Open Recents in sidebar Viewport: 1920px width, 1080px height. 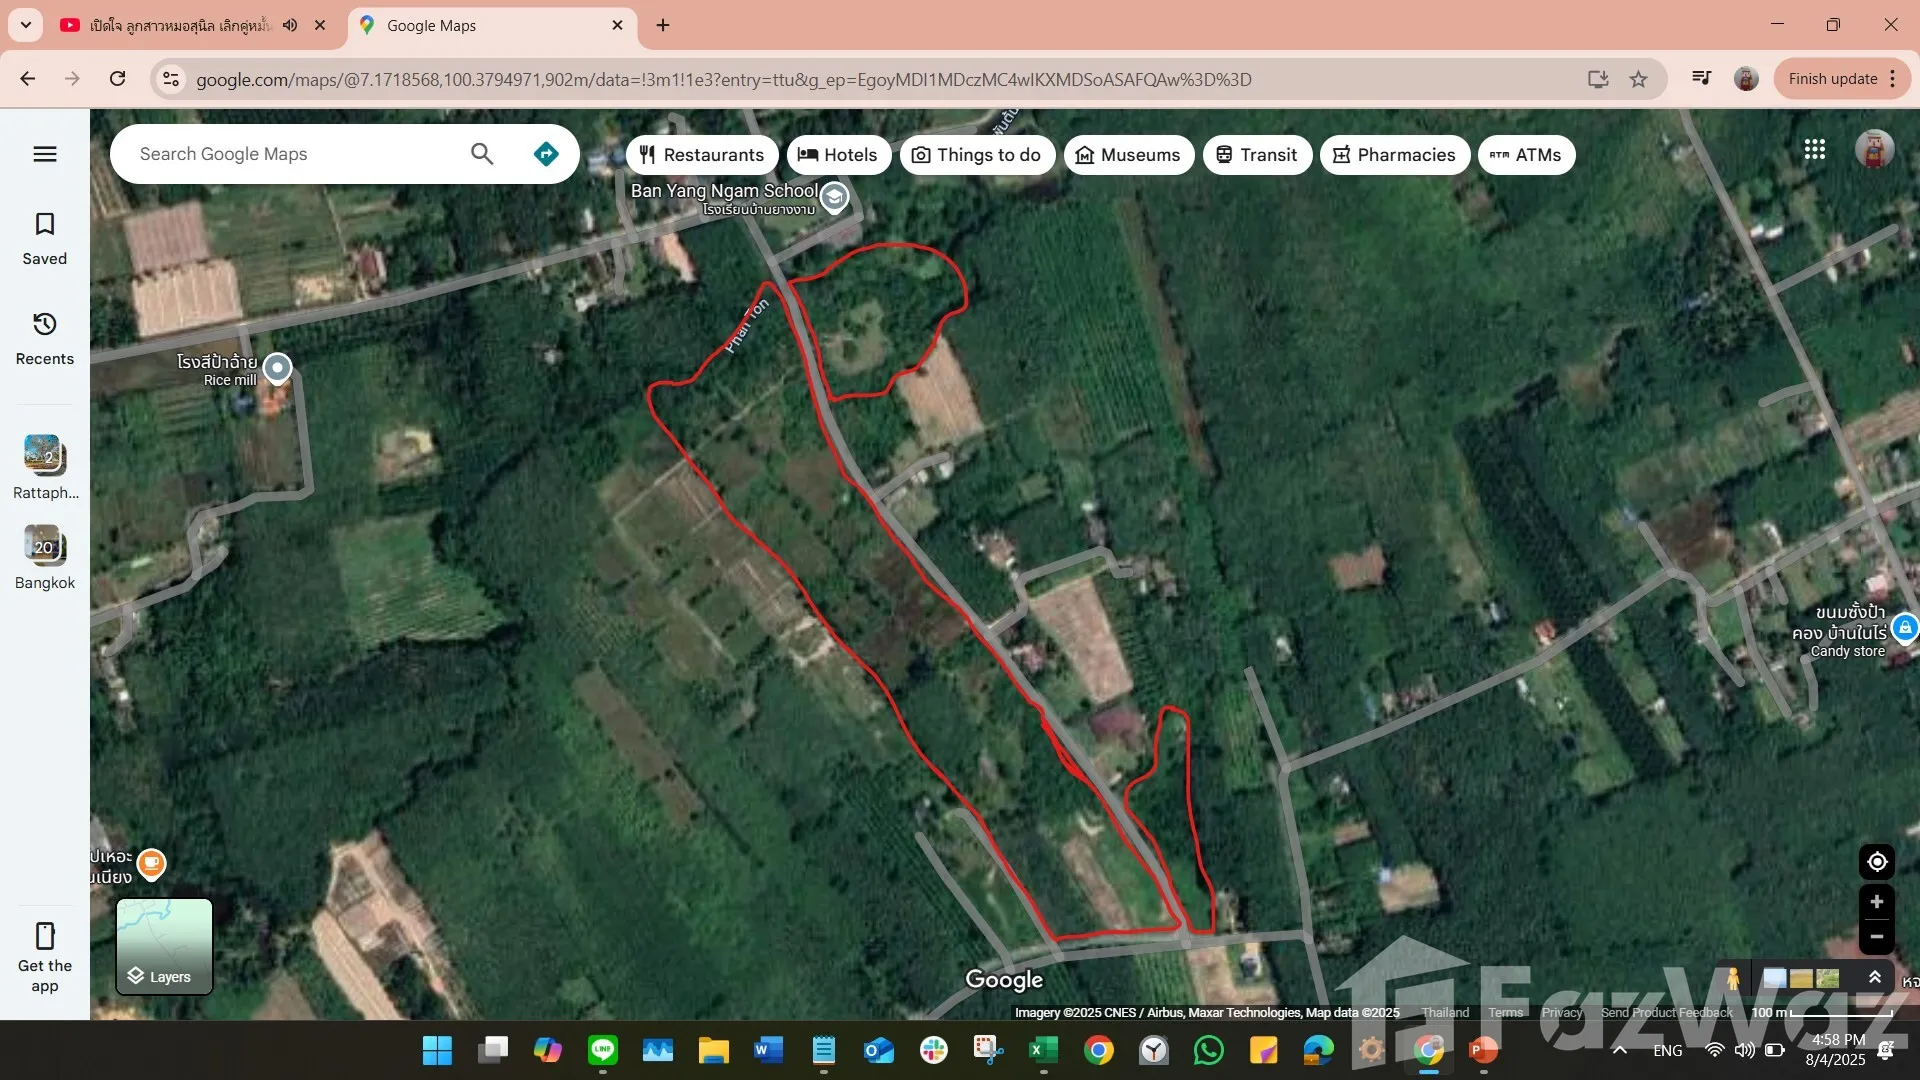45,338
